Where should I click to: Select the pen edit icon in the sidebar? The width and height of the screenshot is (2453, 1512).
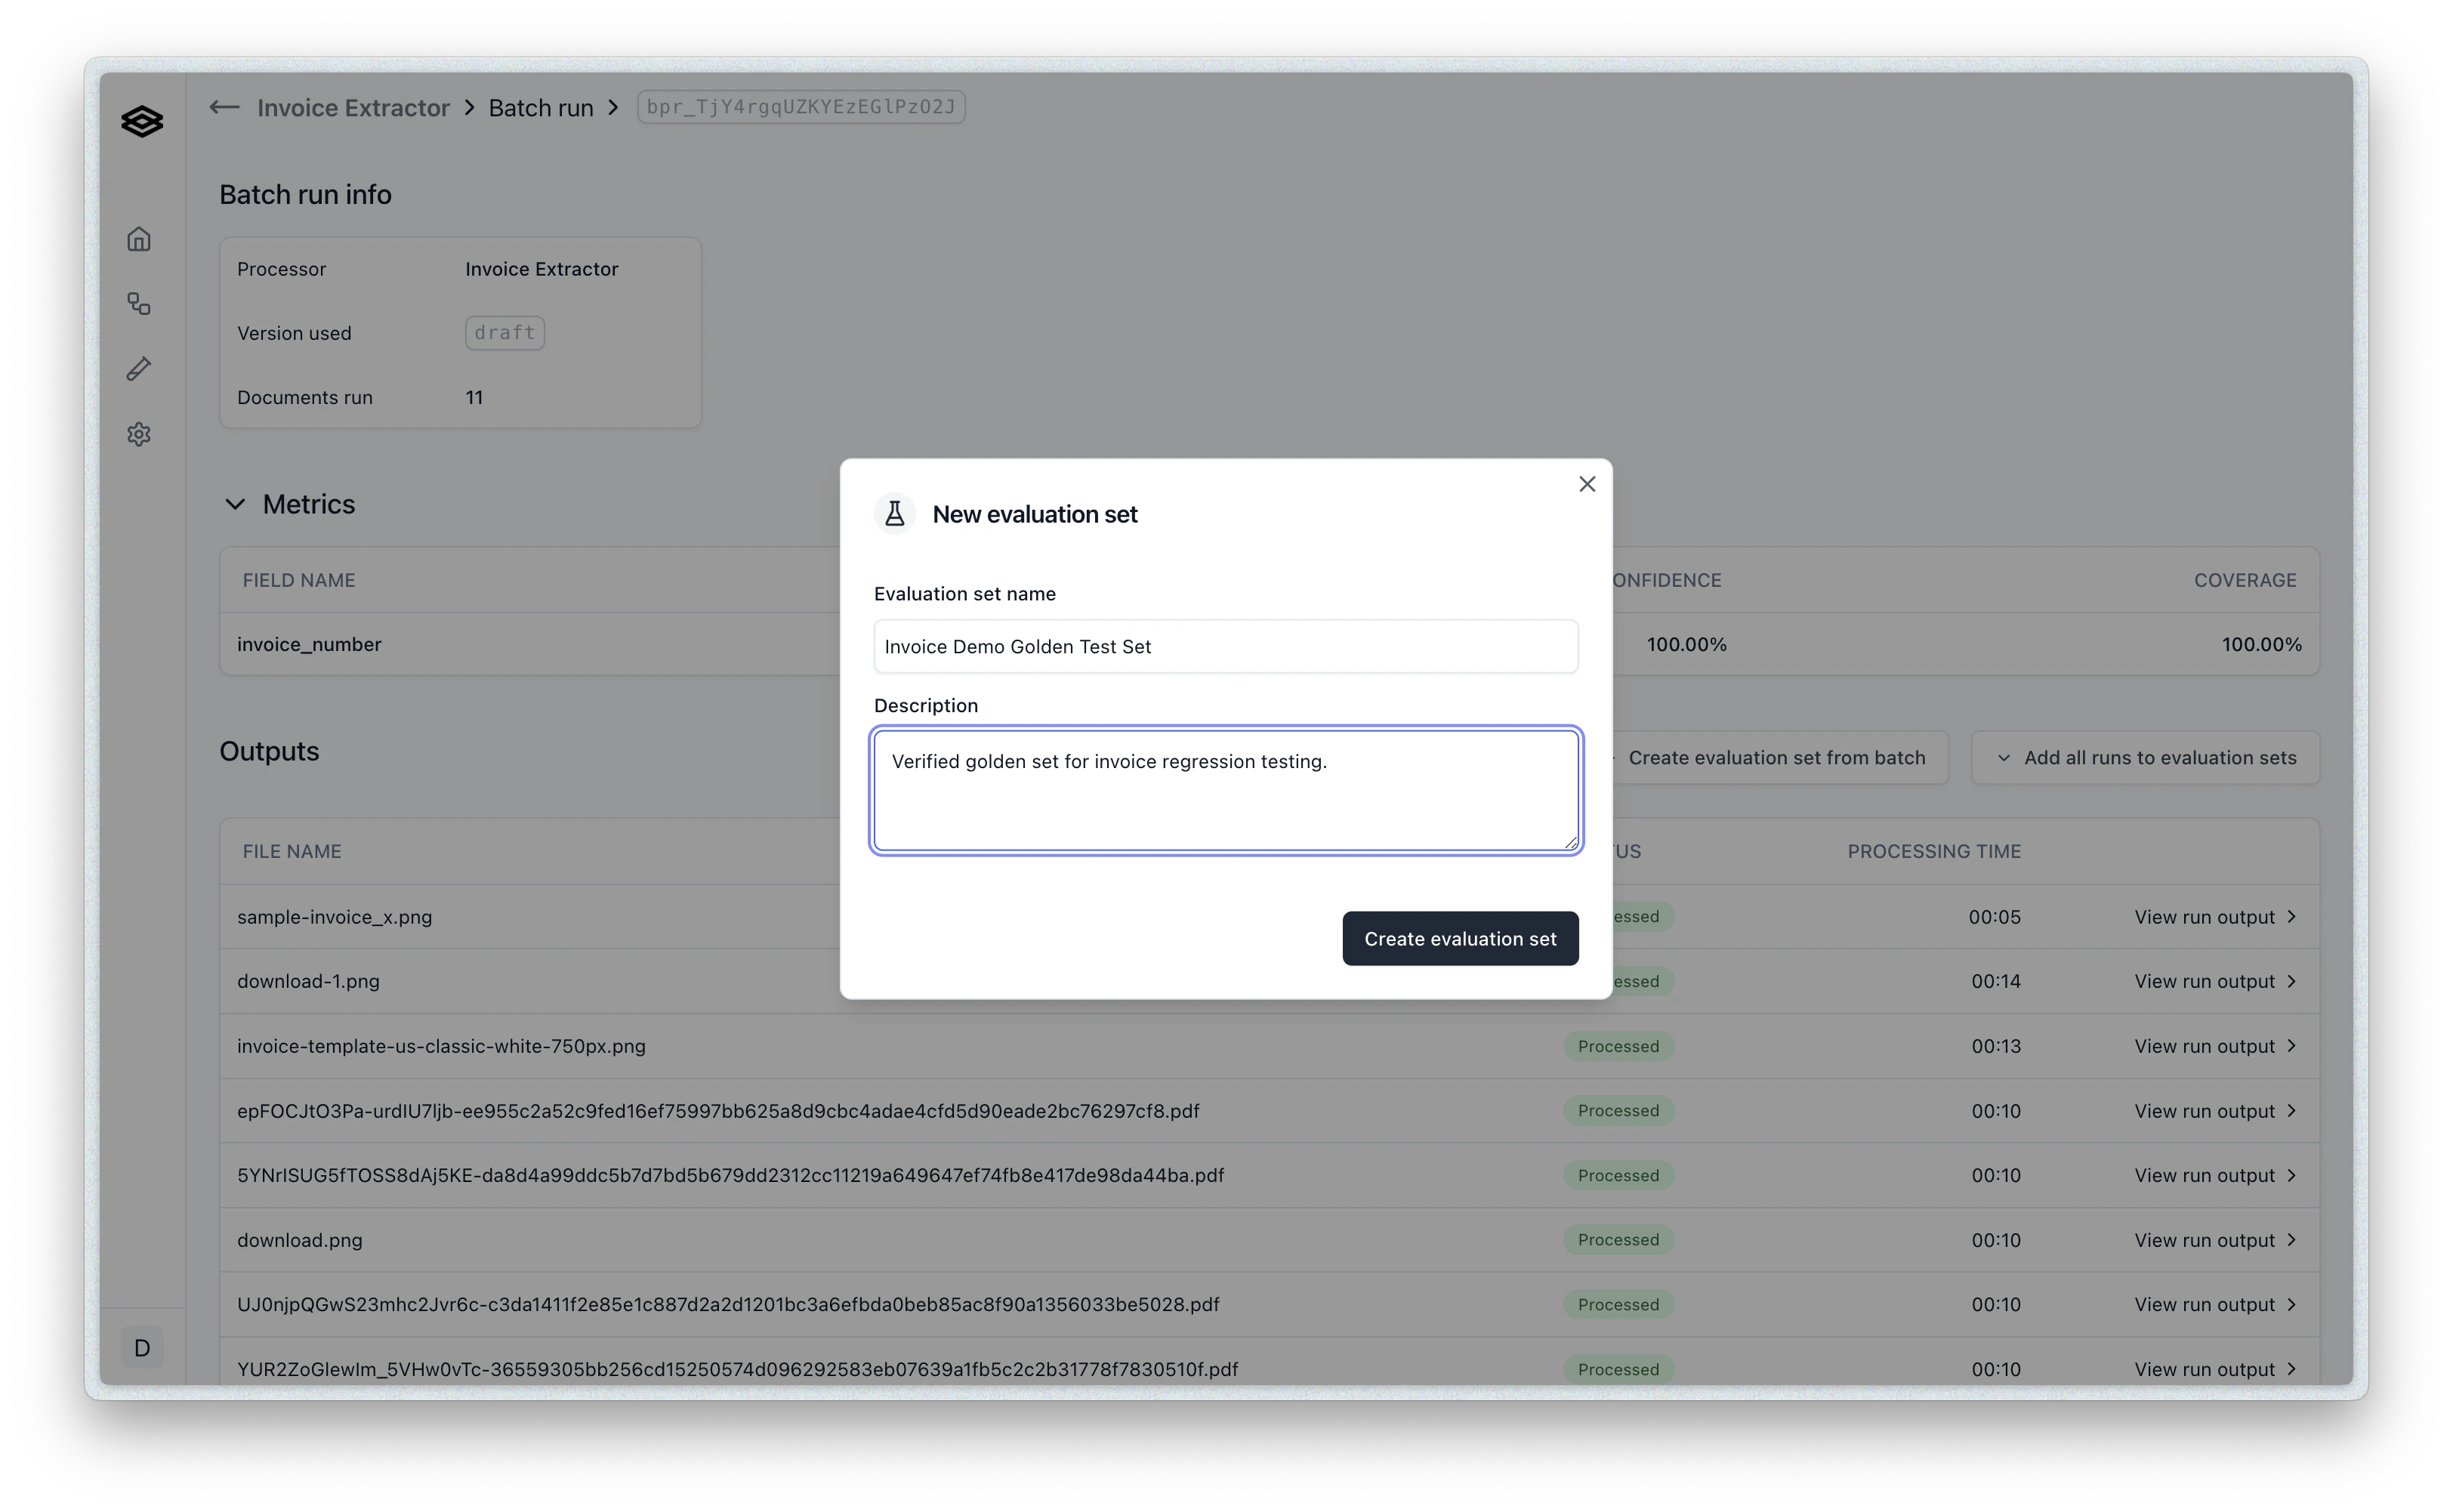tap(139, 369)
